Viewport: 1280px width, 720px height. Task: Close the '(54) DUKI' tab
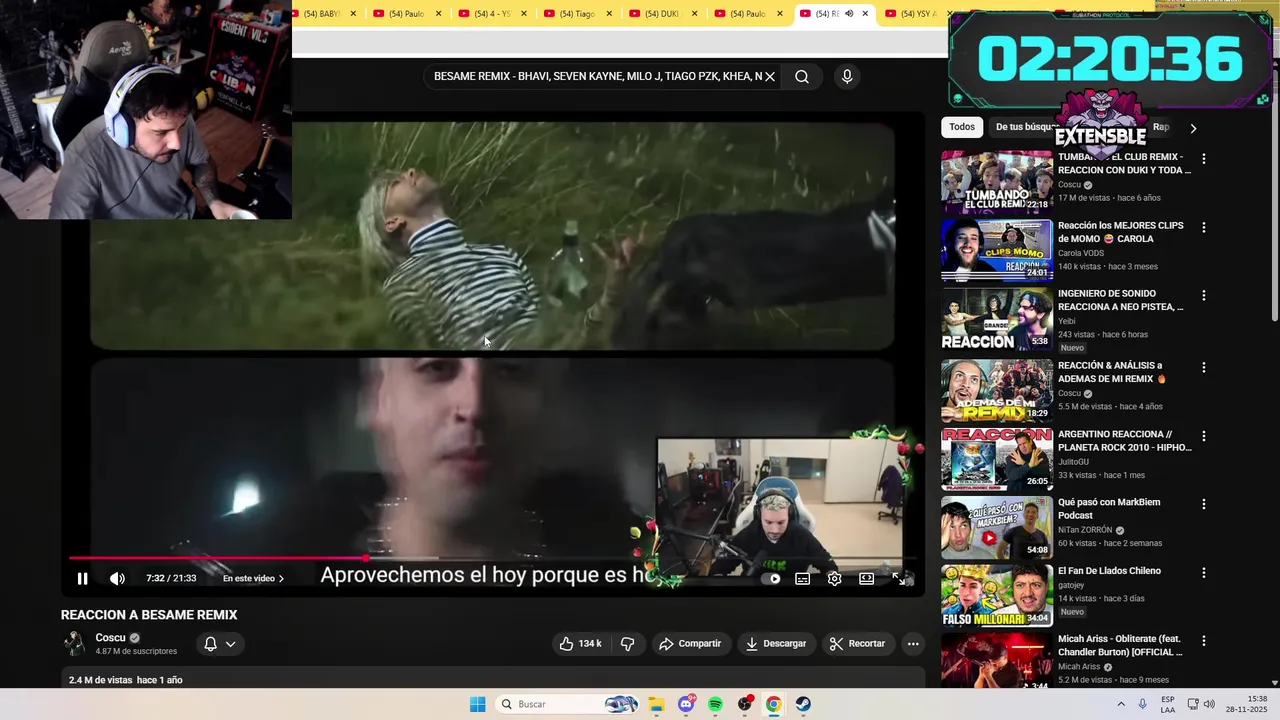tap(694, 14)
